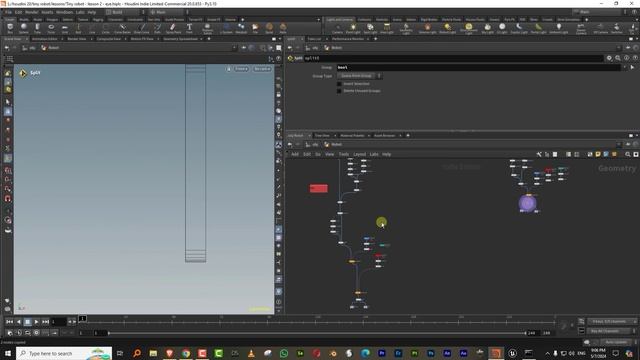Switch to Composite View tab
The width and height of the screenshot is (640, 360).
[109, 39]
